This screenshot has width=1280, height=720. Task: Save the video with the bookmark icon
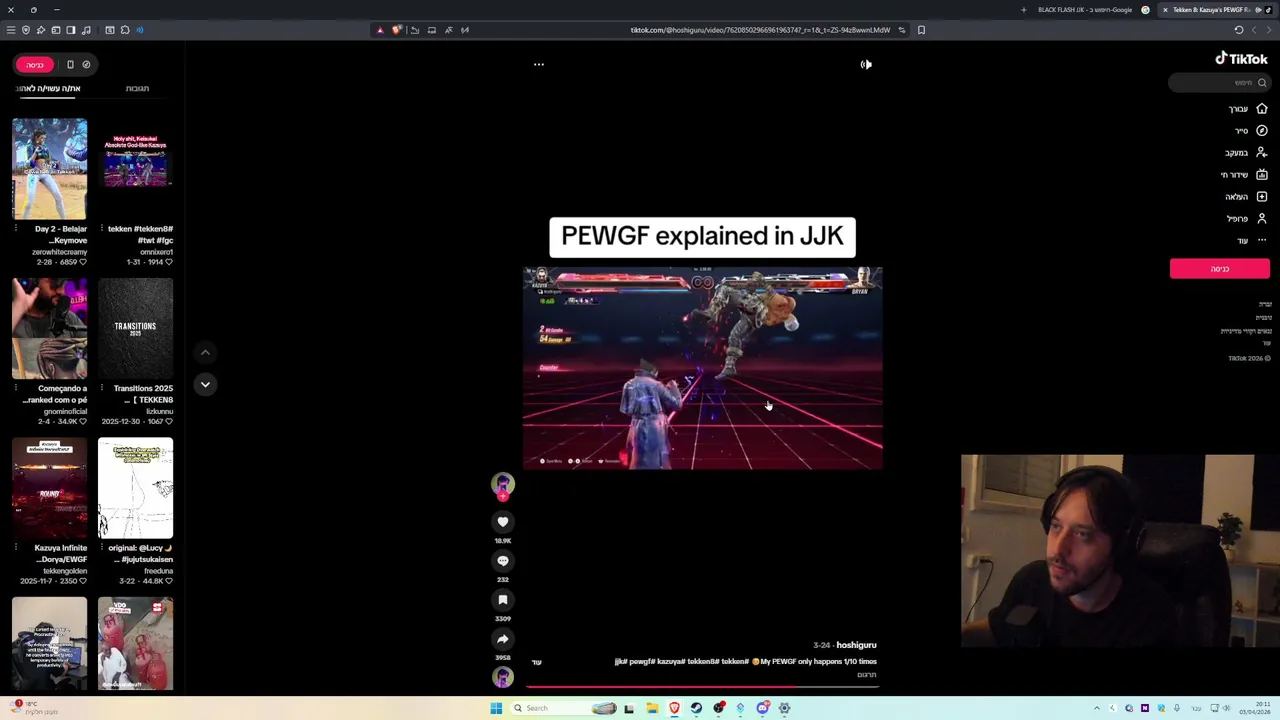(503, 600)
